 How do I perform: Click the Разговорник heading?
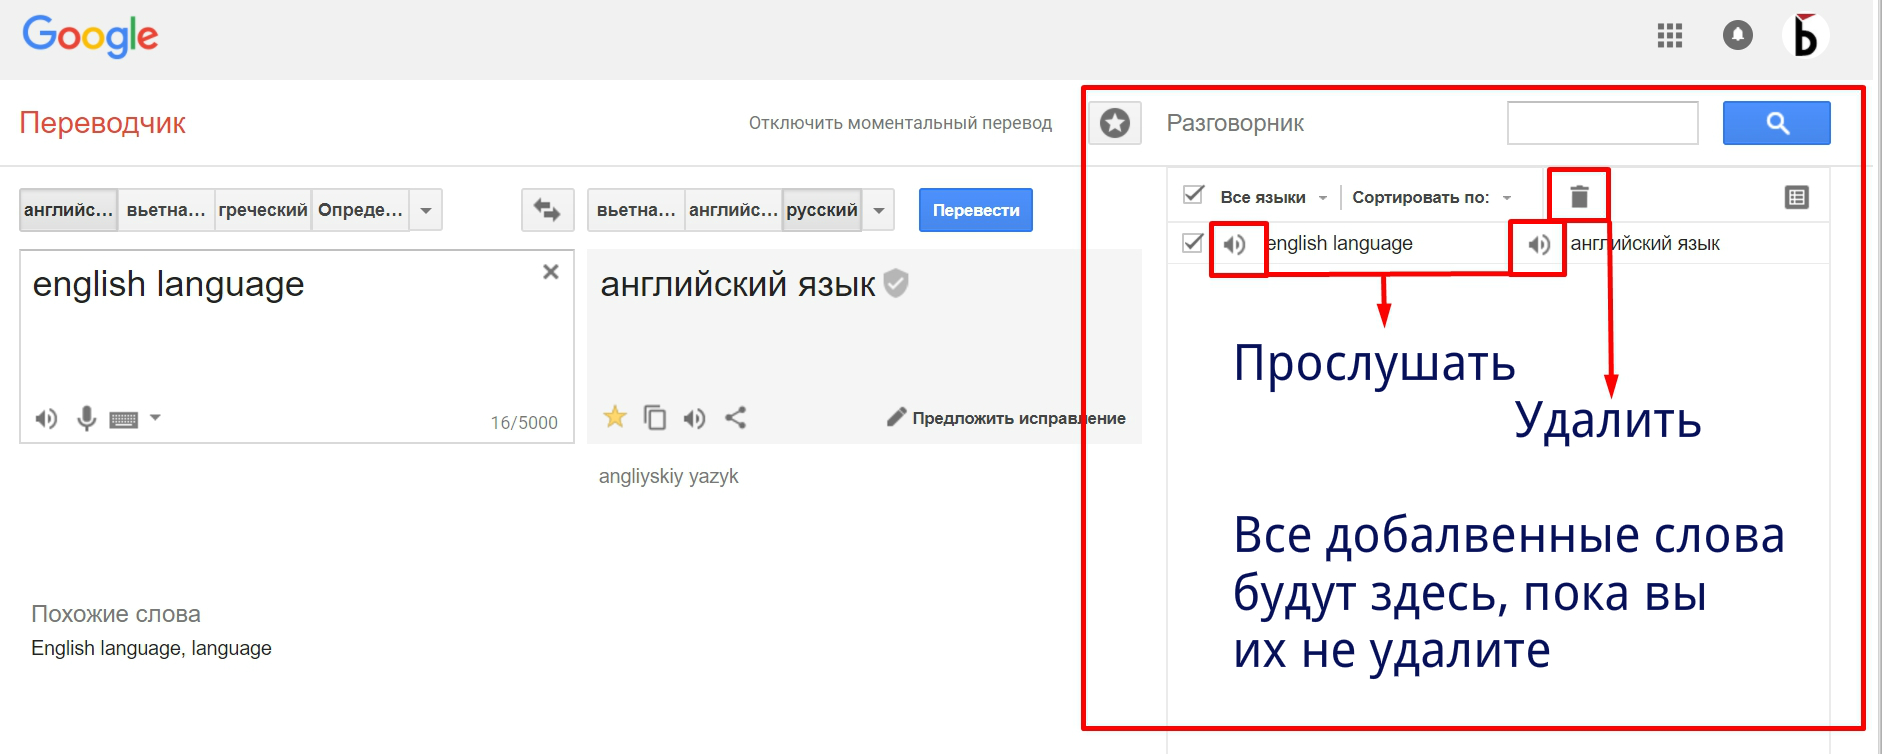[x=1235, y=123]
